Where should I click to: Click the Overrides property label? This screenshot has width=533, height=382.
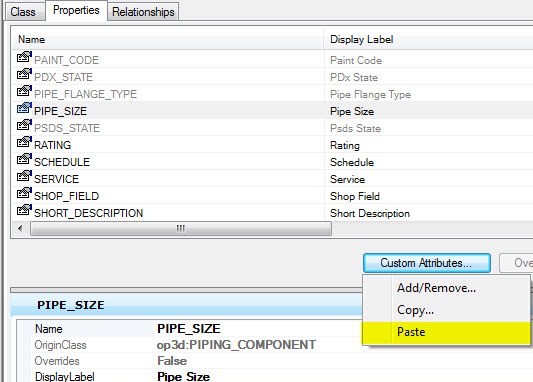tap(57, 361)
